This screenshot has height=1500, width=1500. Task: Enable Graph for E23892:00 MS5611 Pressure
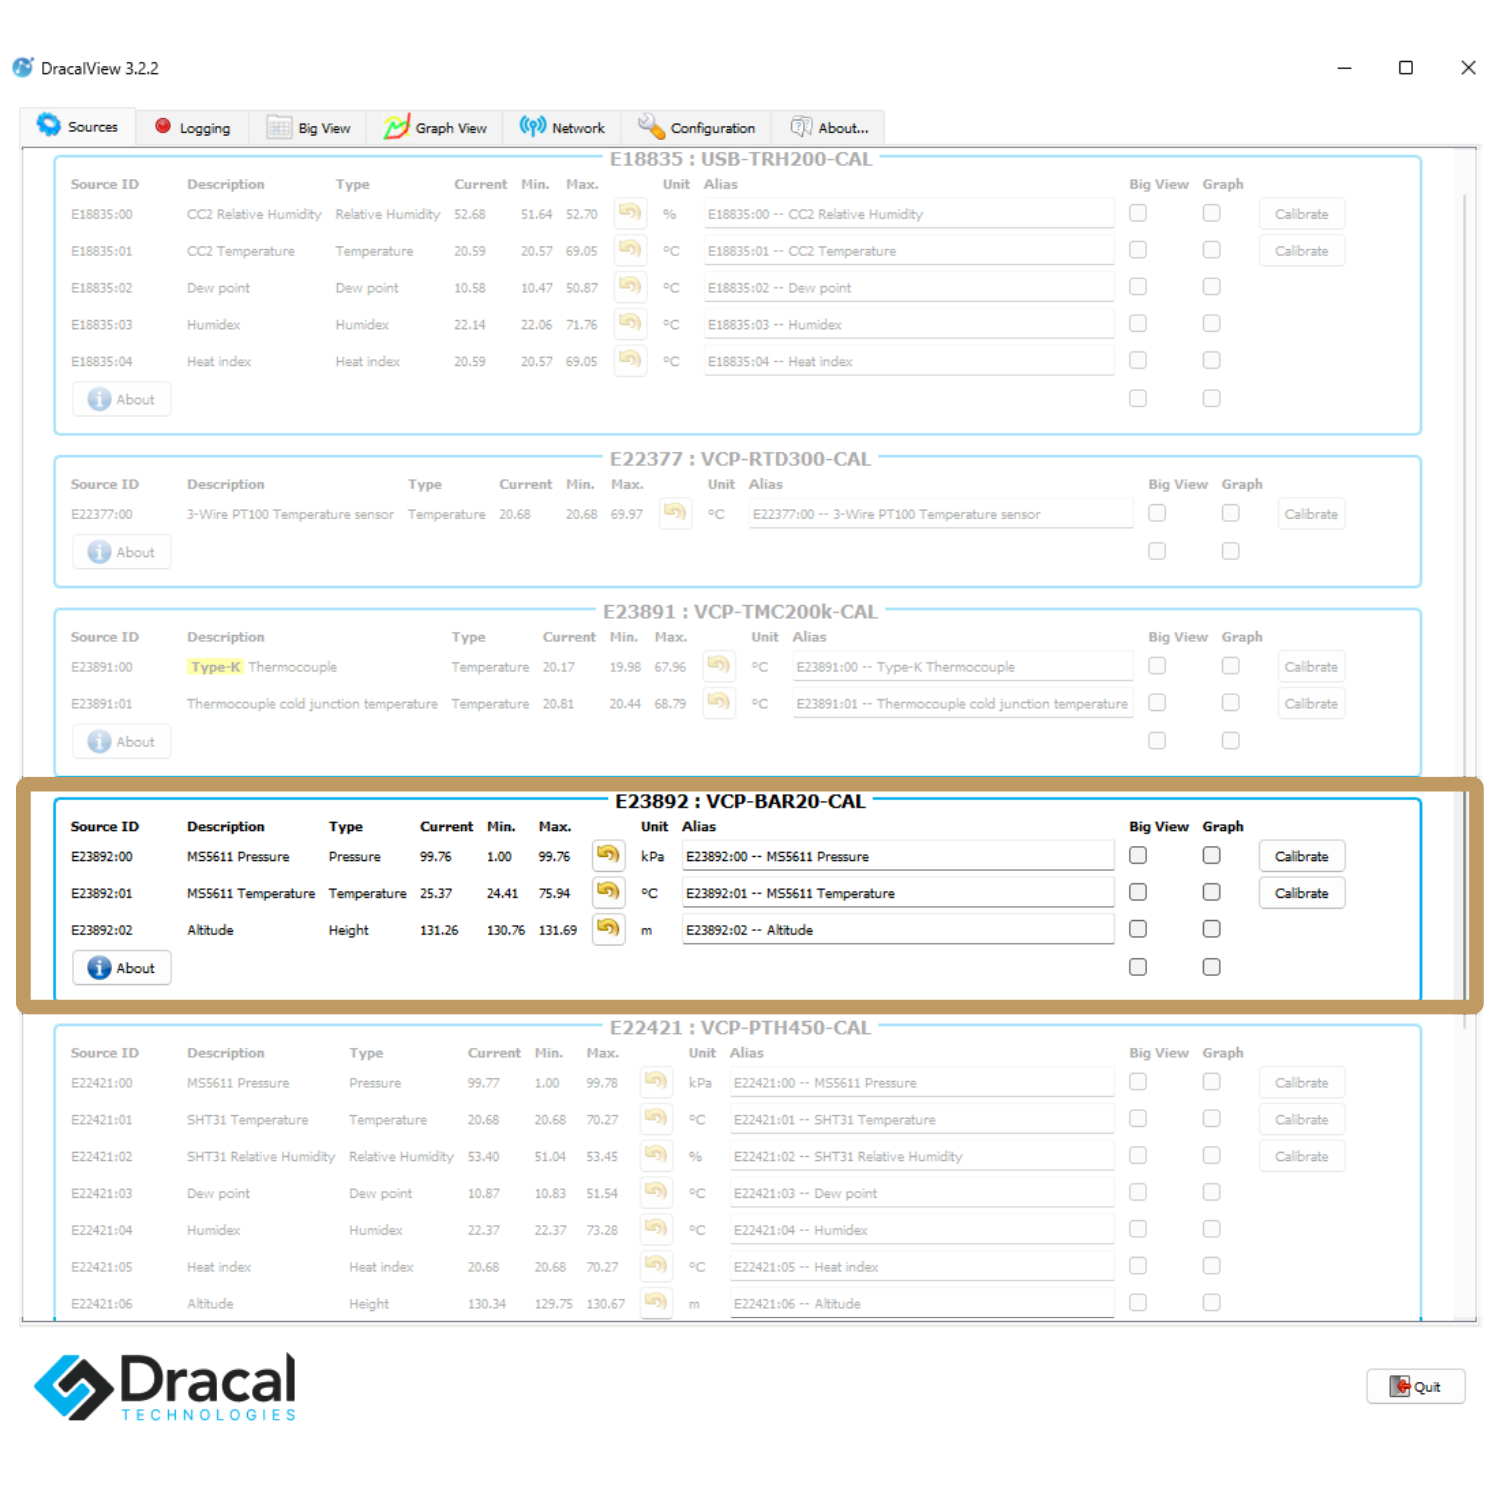(x=1211, y=855)
